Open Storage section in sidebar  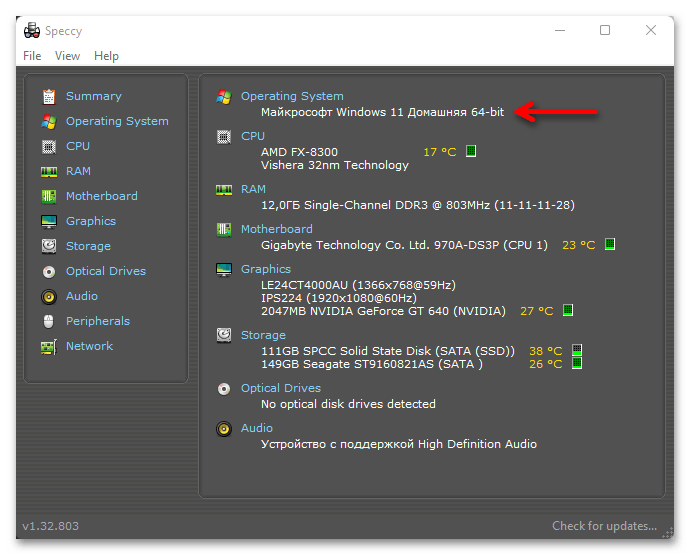(x=88, y=246)
